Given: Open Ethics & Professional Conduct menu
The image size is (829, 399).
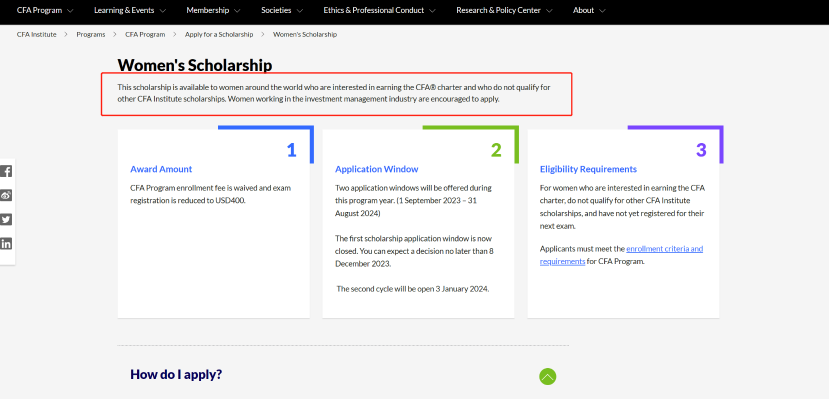Looking at the screenshot, I should point(380,10).
